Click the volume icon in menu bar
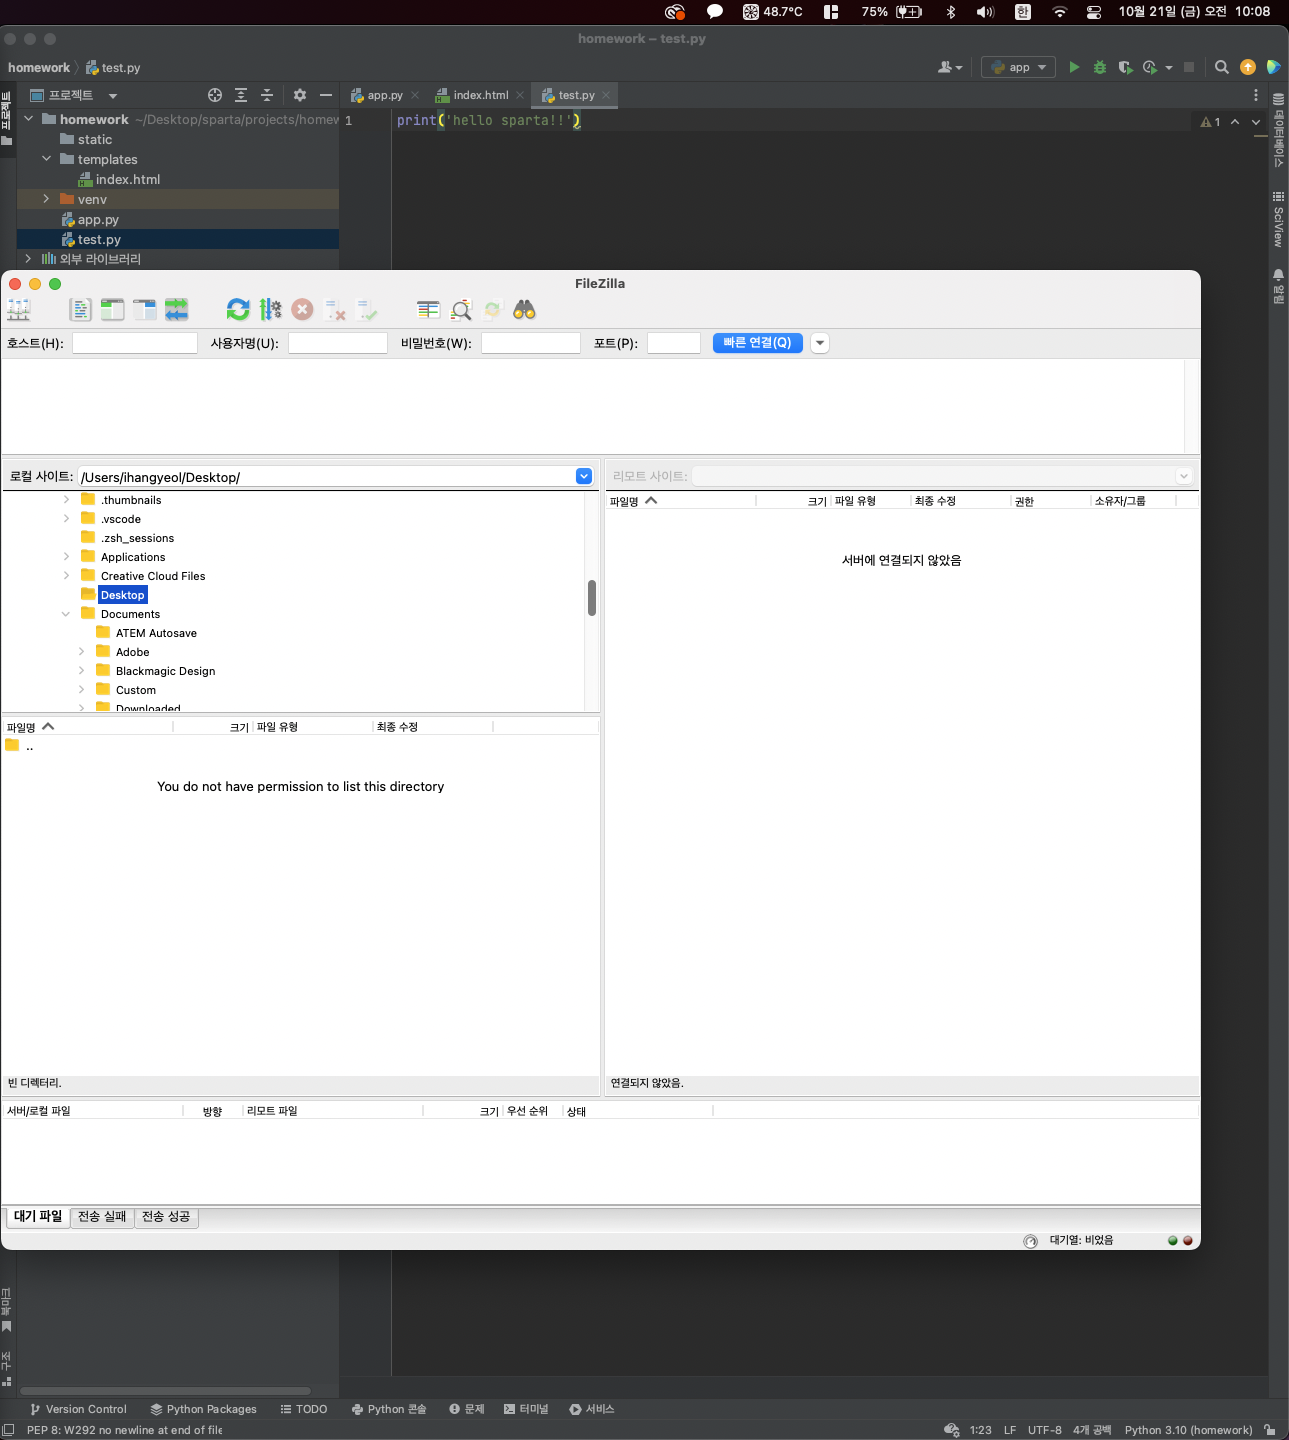 (x=985, y=12)
